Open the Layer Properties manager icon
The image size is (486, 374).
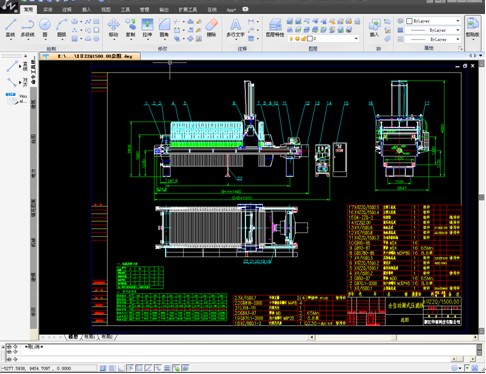point(275,28)
